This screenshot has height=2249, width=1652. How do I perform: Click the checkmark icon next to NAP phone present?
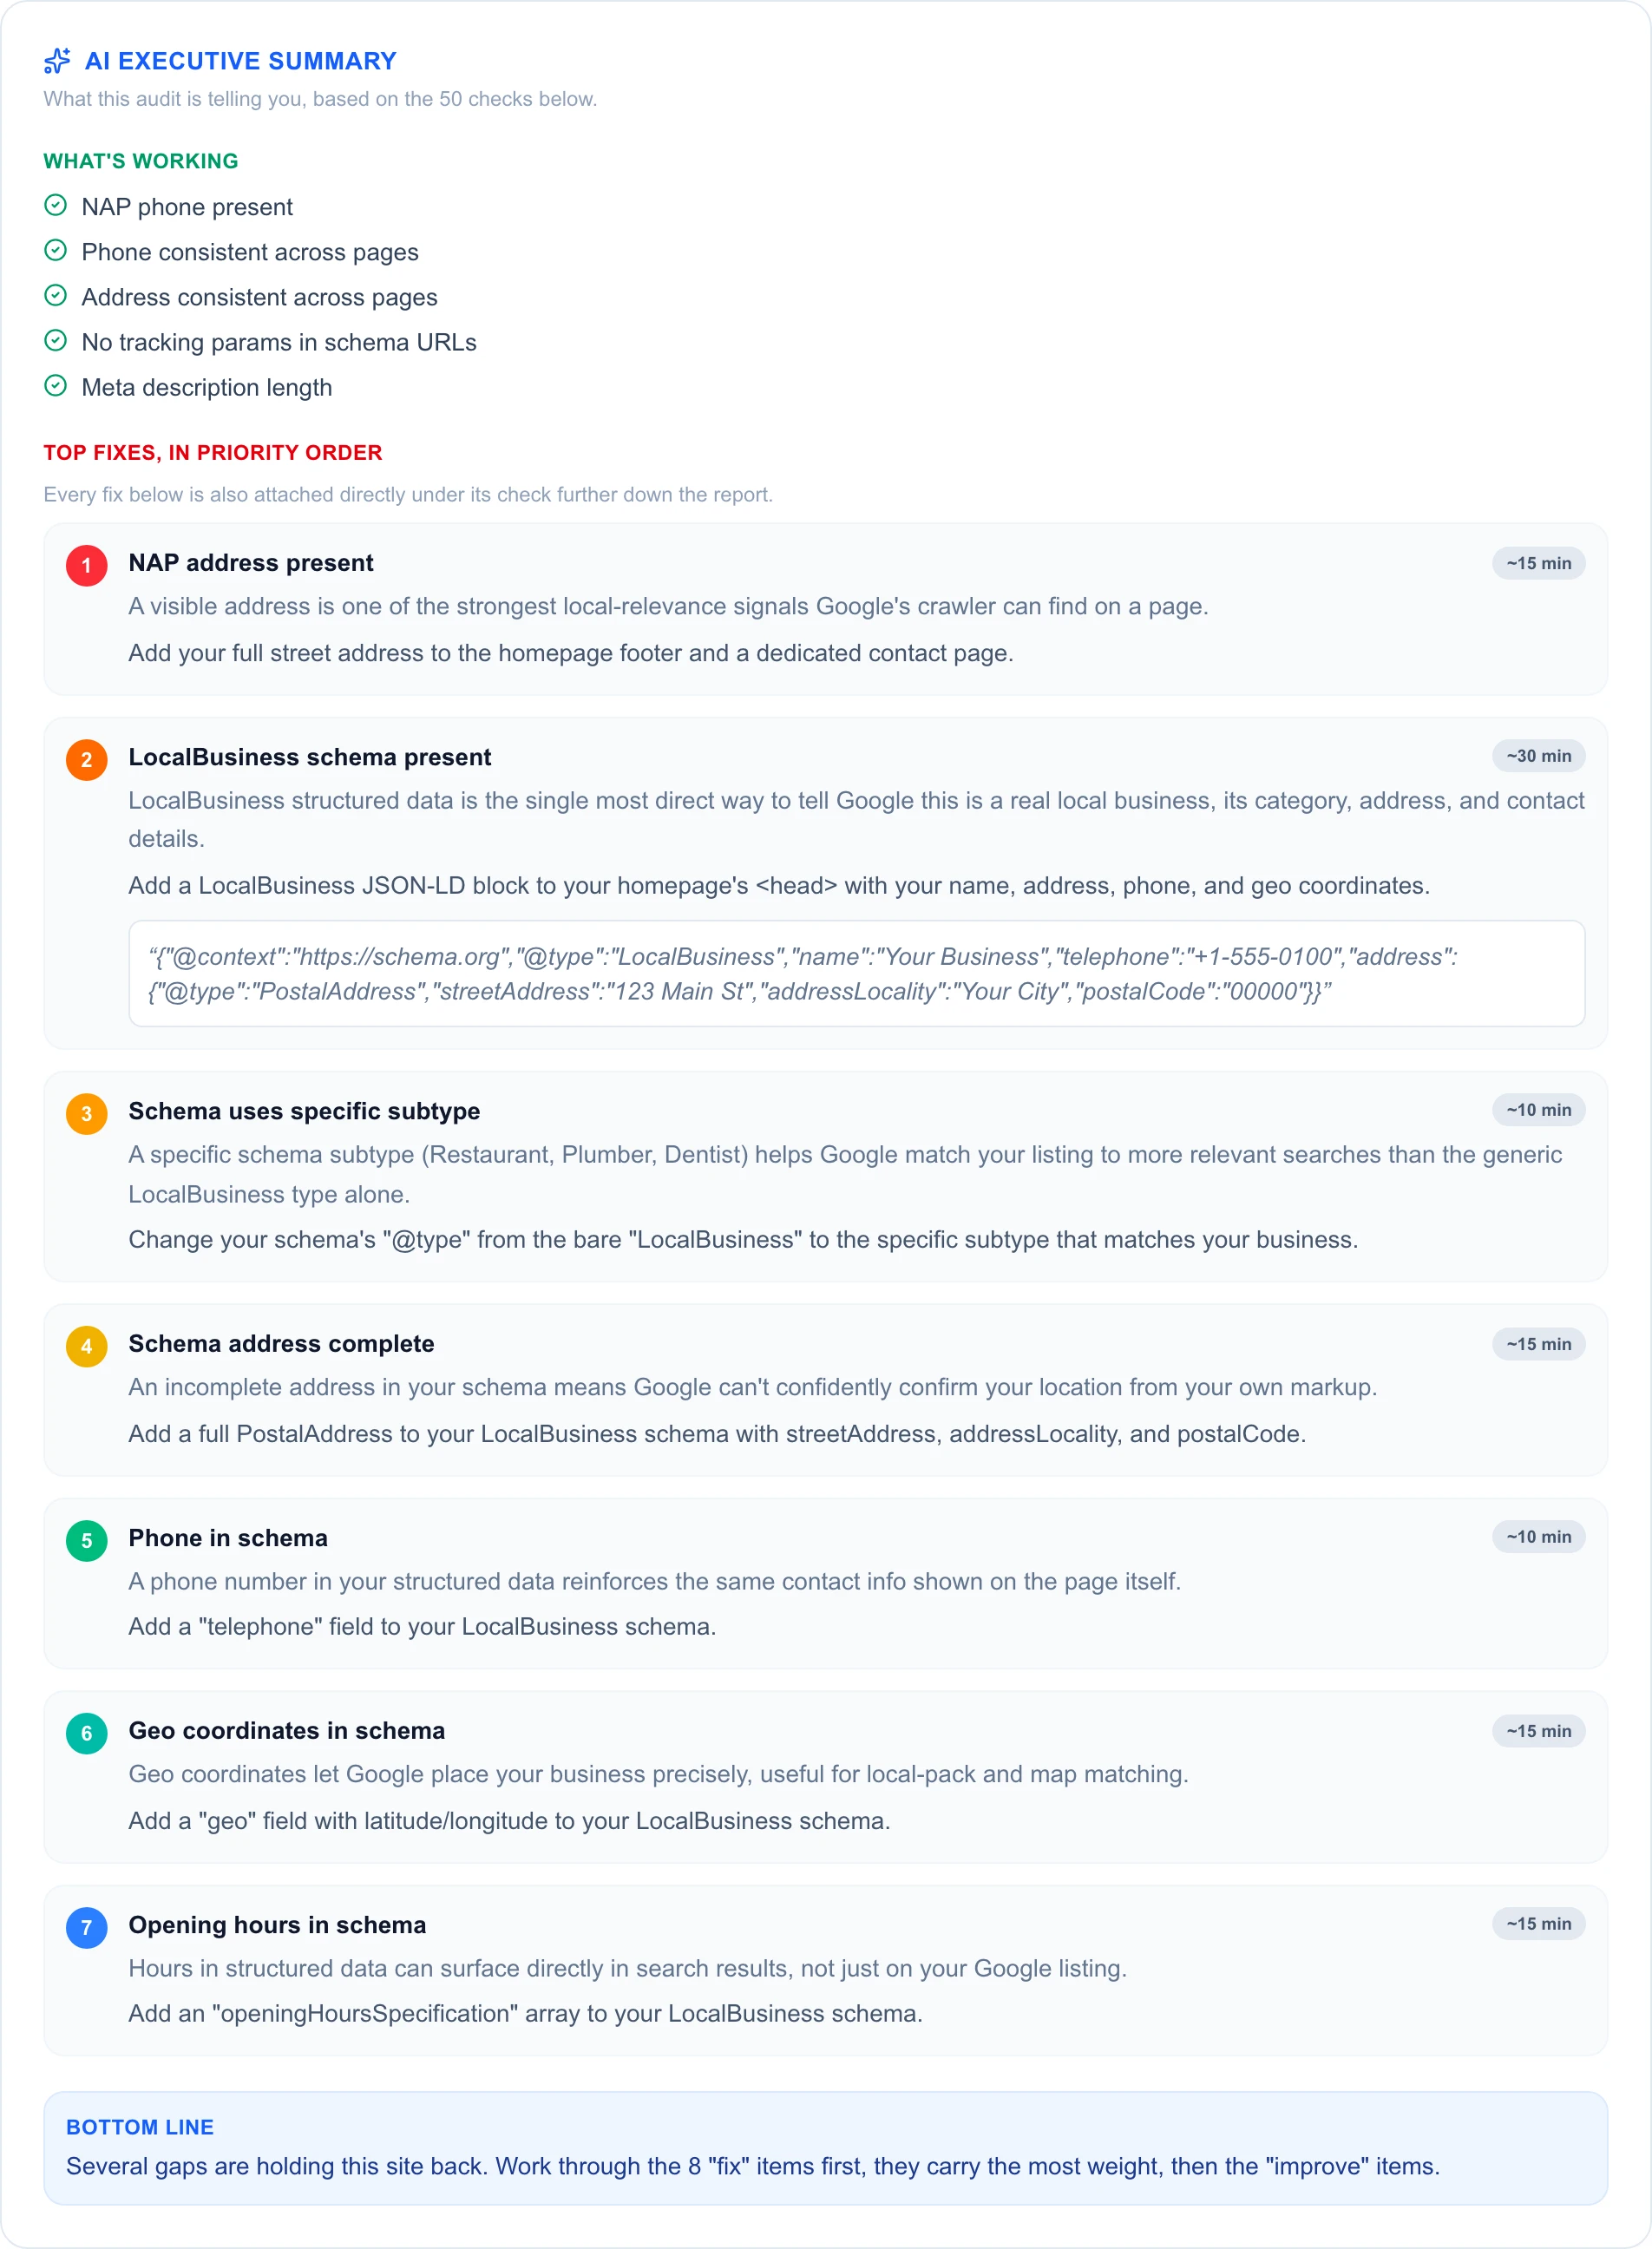click(56, 205)
